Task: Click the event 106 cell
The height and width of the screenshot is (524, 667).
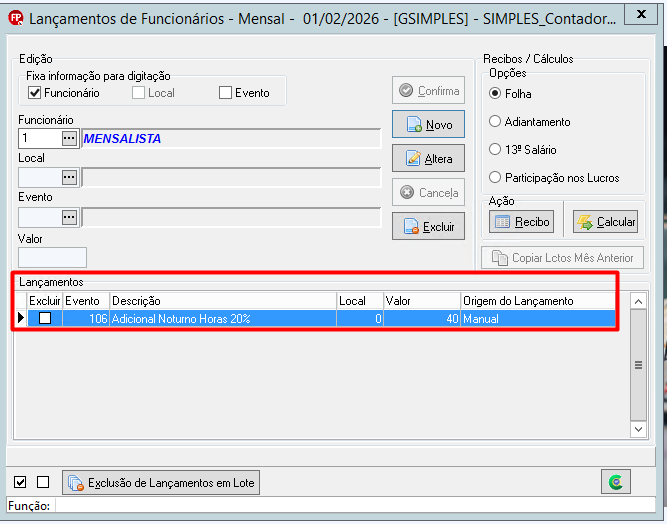Action: coord(86,318)
